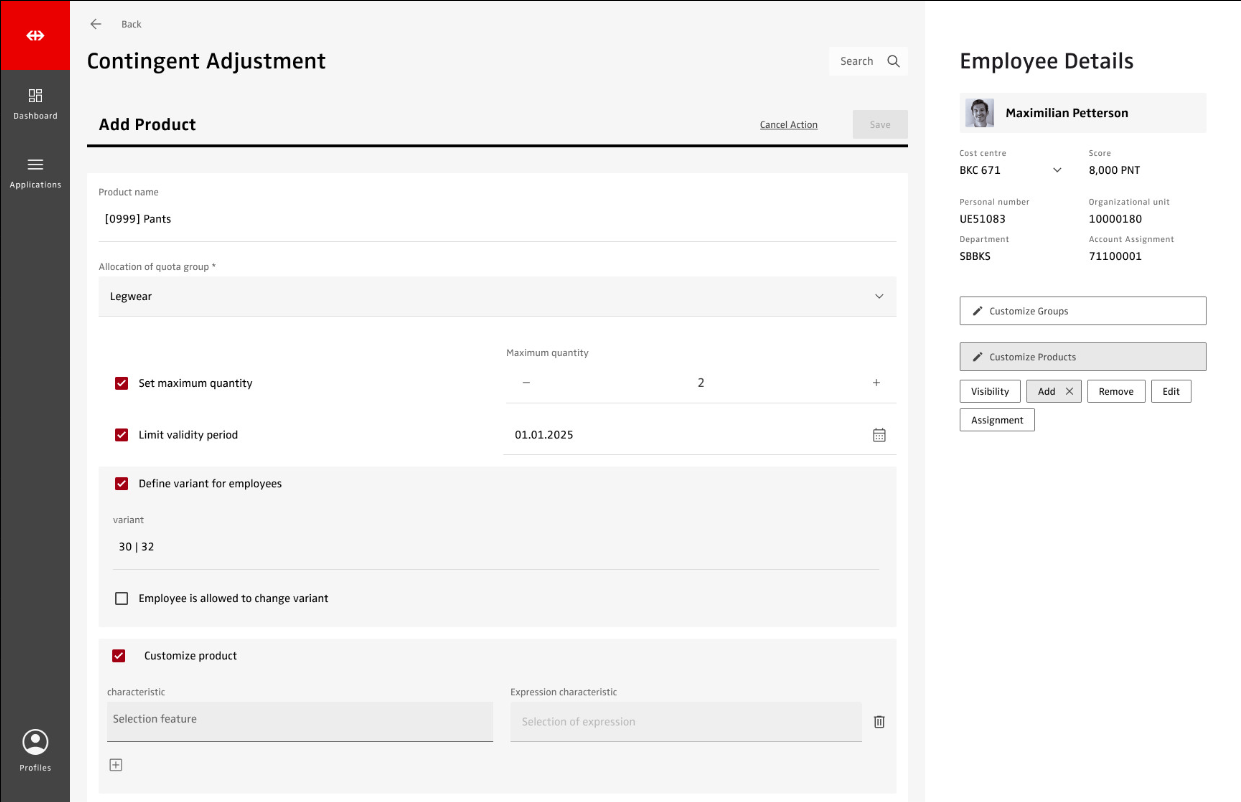Add a new characteristic row with plus icon
The height and width of the screenshot is (802, 1241).
pyautogui.click(x=116, y=765)
